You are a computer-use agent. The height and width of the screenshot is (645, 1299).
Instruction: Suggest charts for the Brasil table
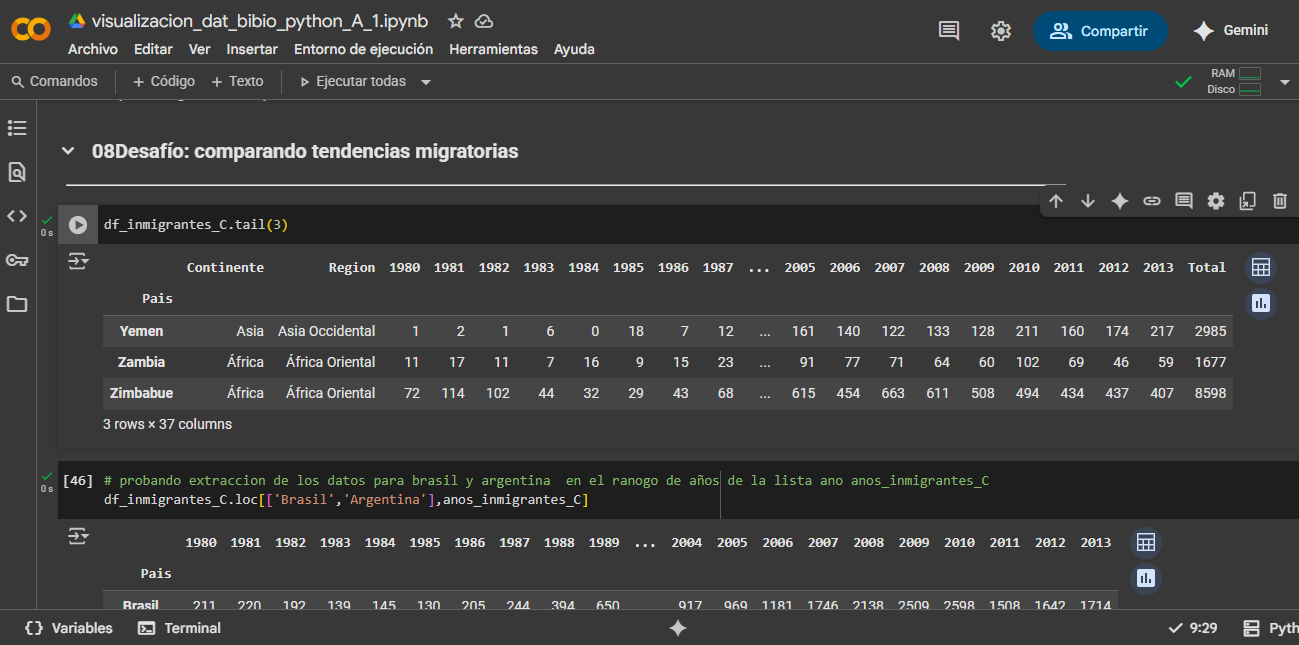1146,578
